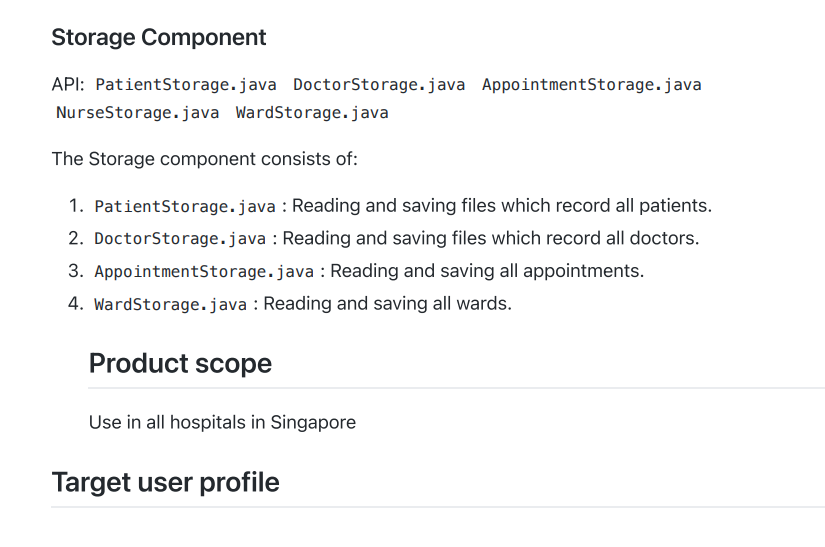Click the description about recording all patients
825x547 pixels.
(x=502, y=206)
